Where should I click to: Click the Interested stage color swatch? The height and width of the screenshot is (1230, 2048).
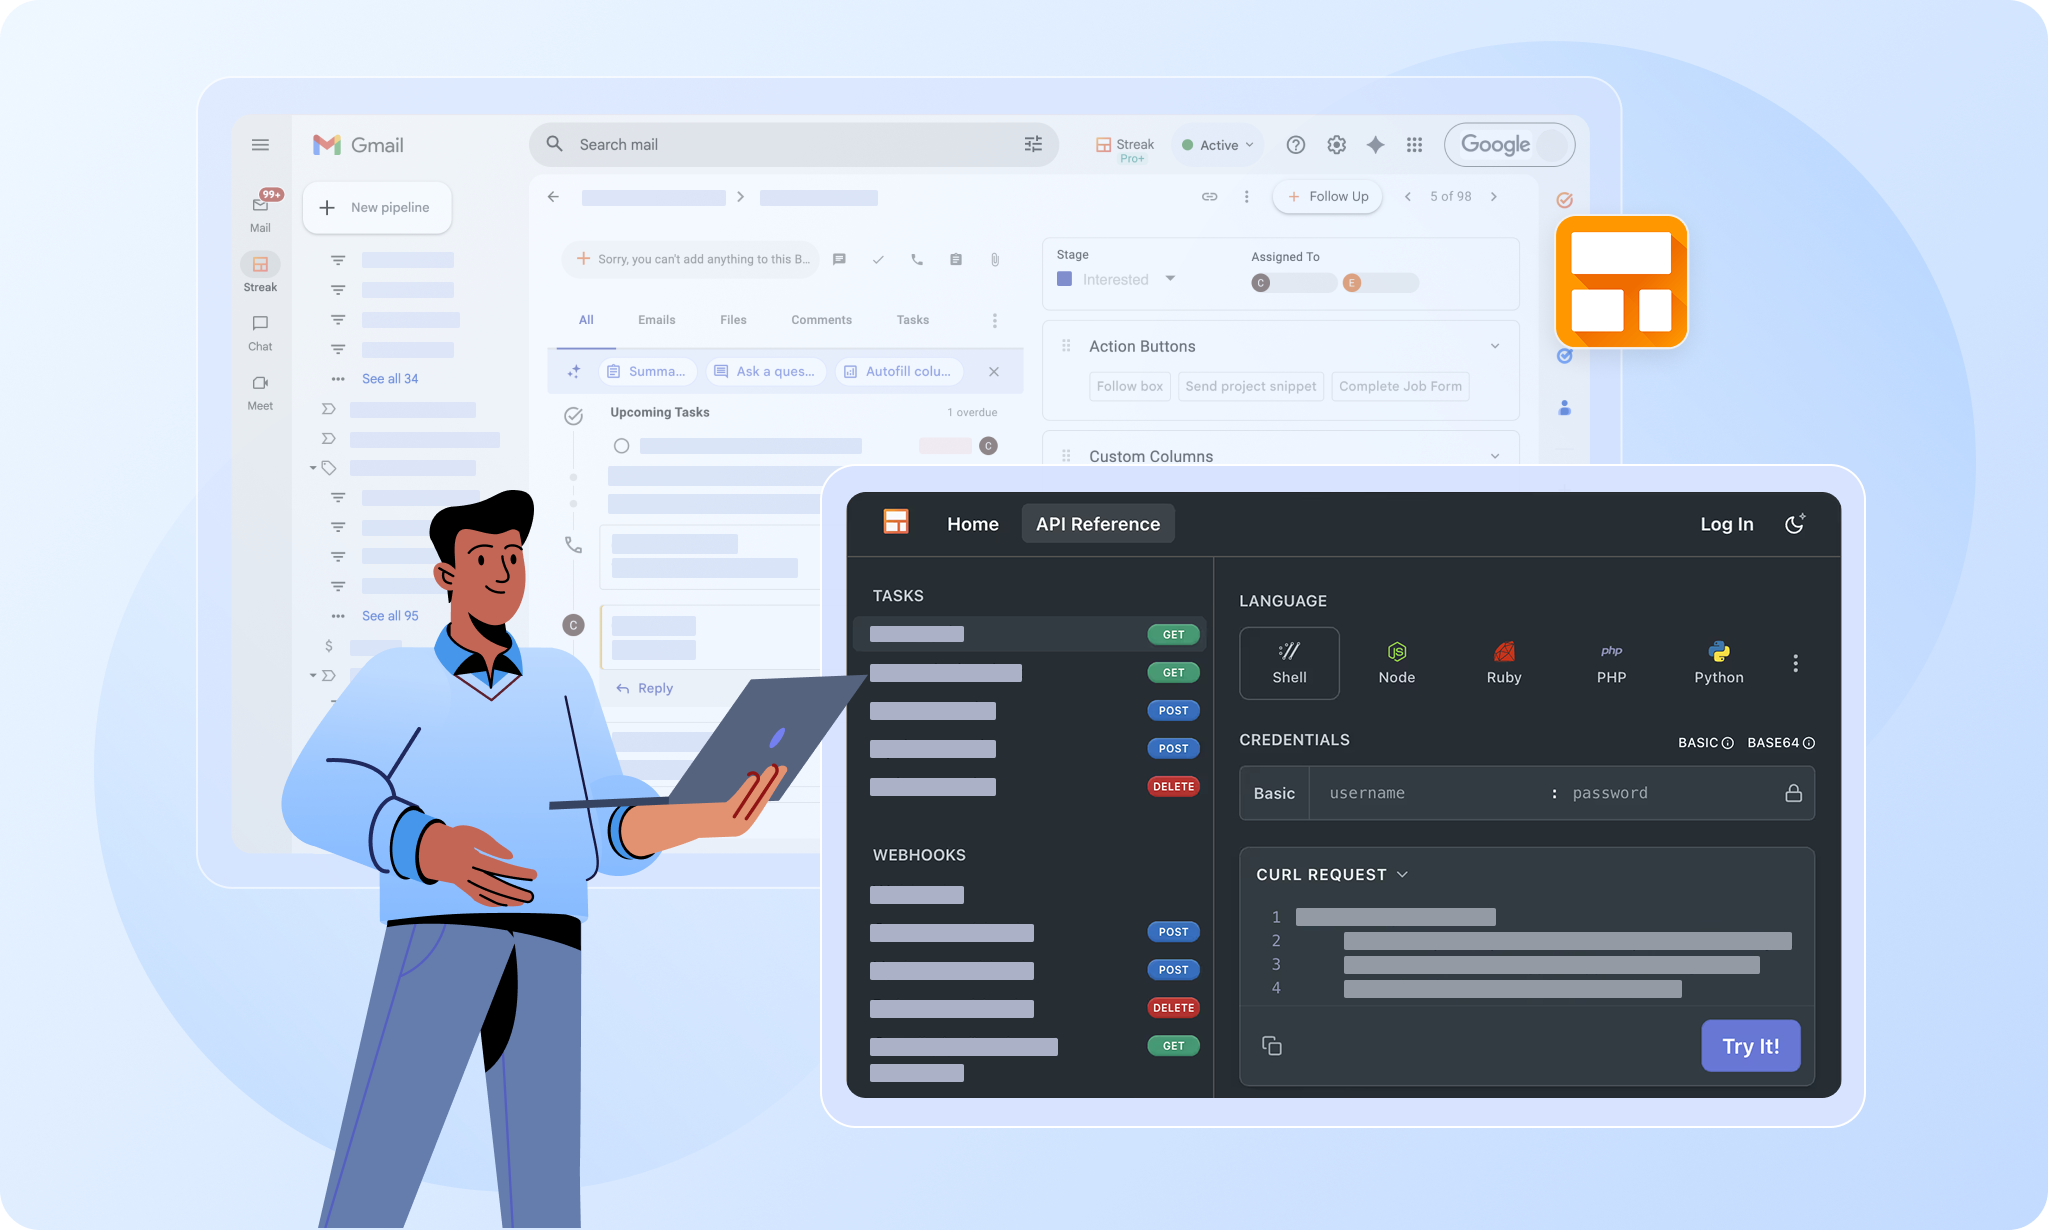point(1064,279)
